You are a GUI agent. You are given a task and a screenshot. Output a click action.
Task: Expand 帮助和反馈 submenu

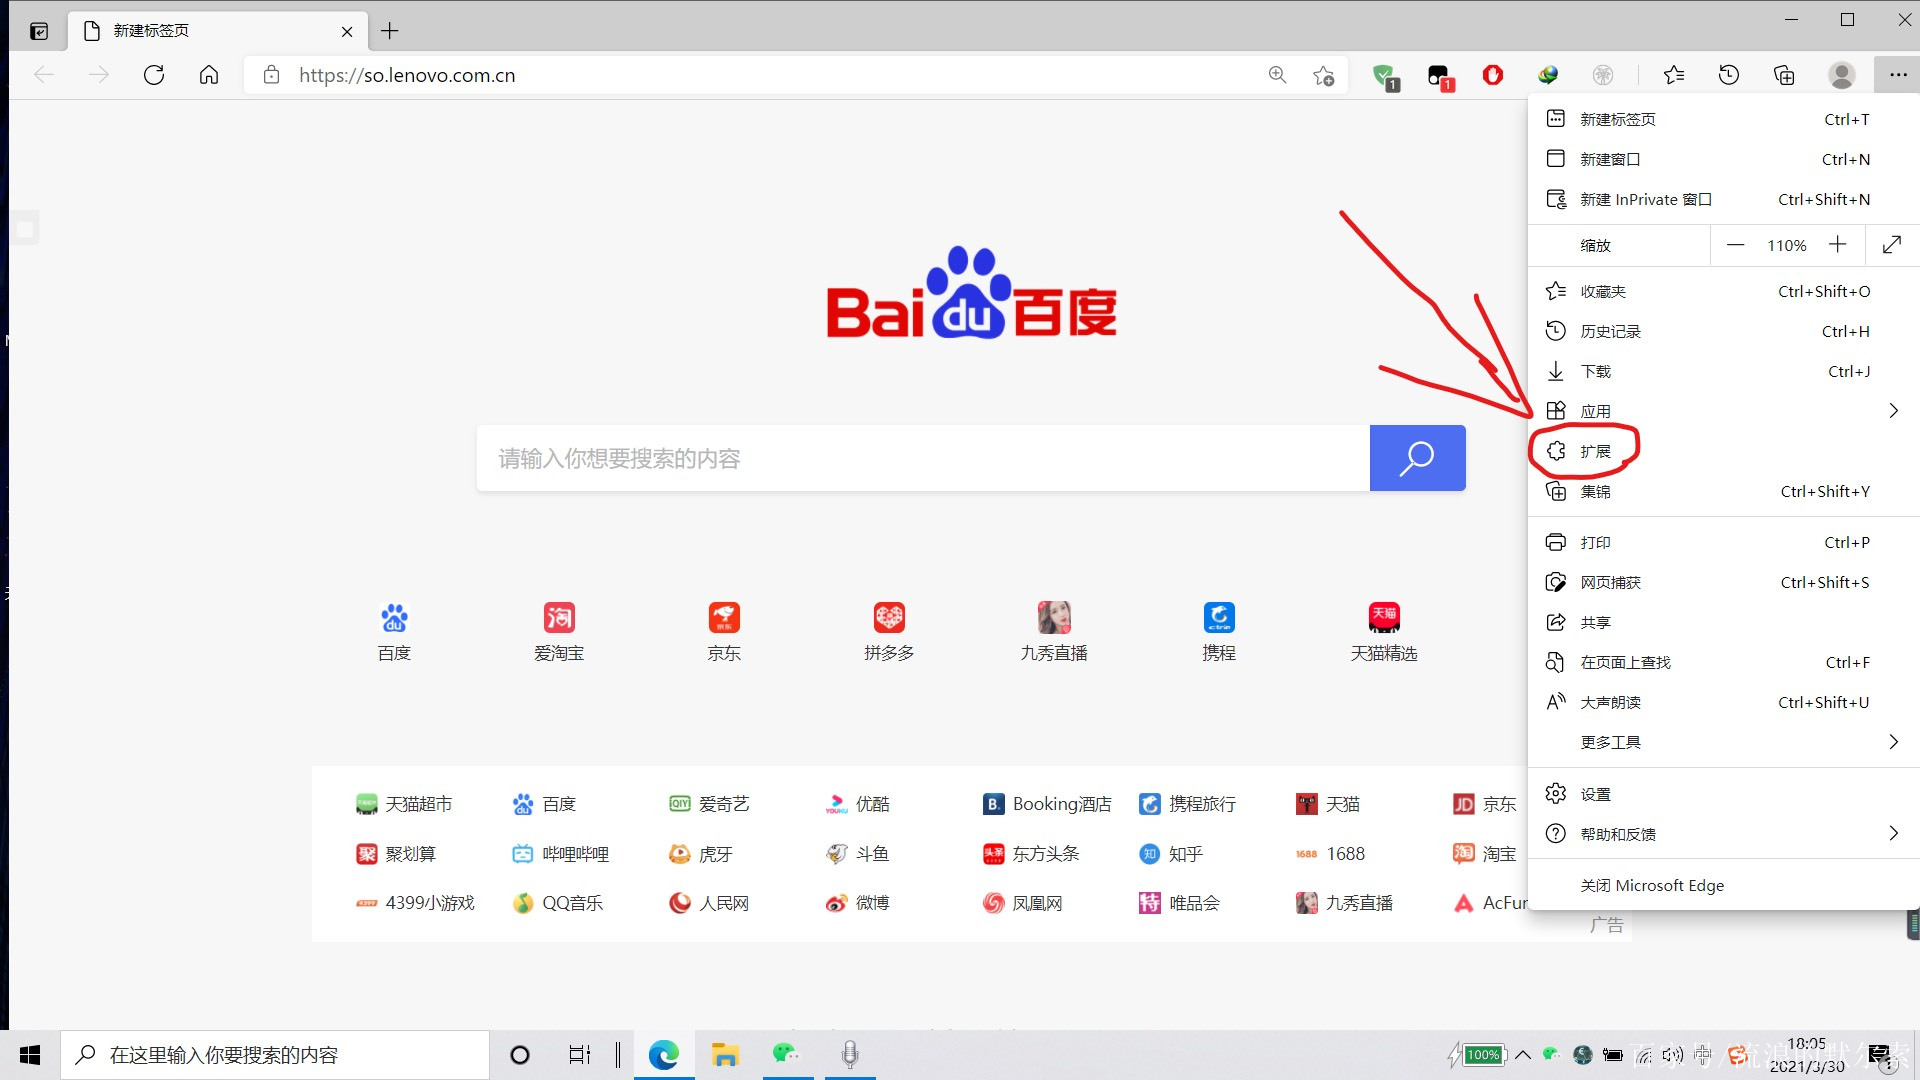tap(1724, 834)
